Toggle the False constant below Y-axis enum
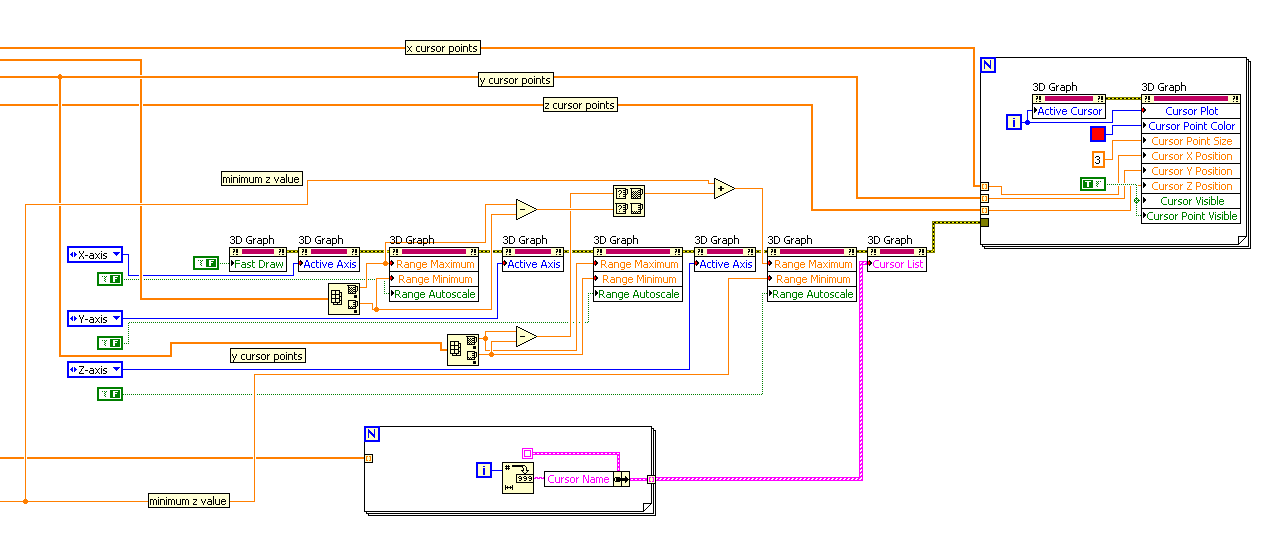1273x539 pixels. point(109,342)
